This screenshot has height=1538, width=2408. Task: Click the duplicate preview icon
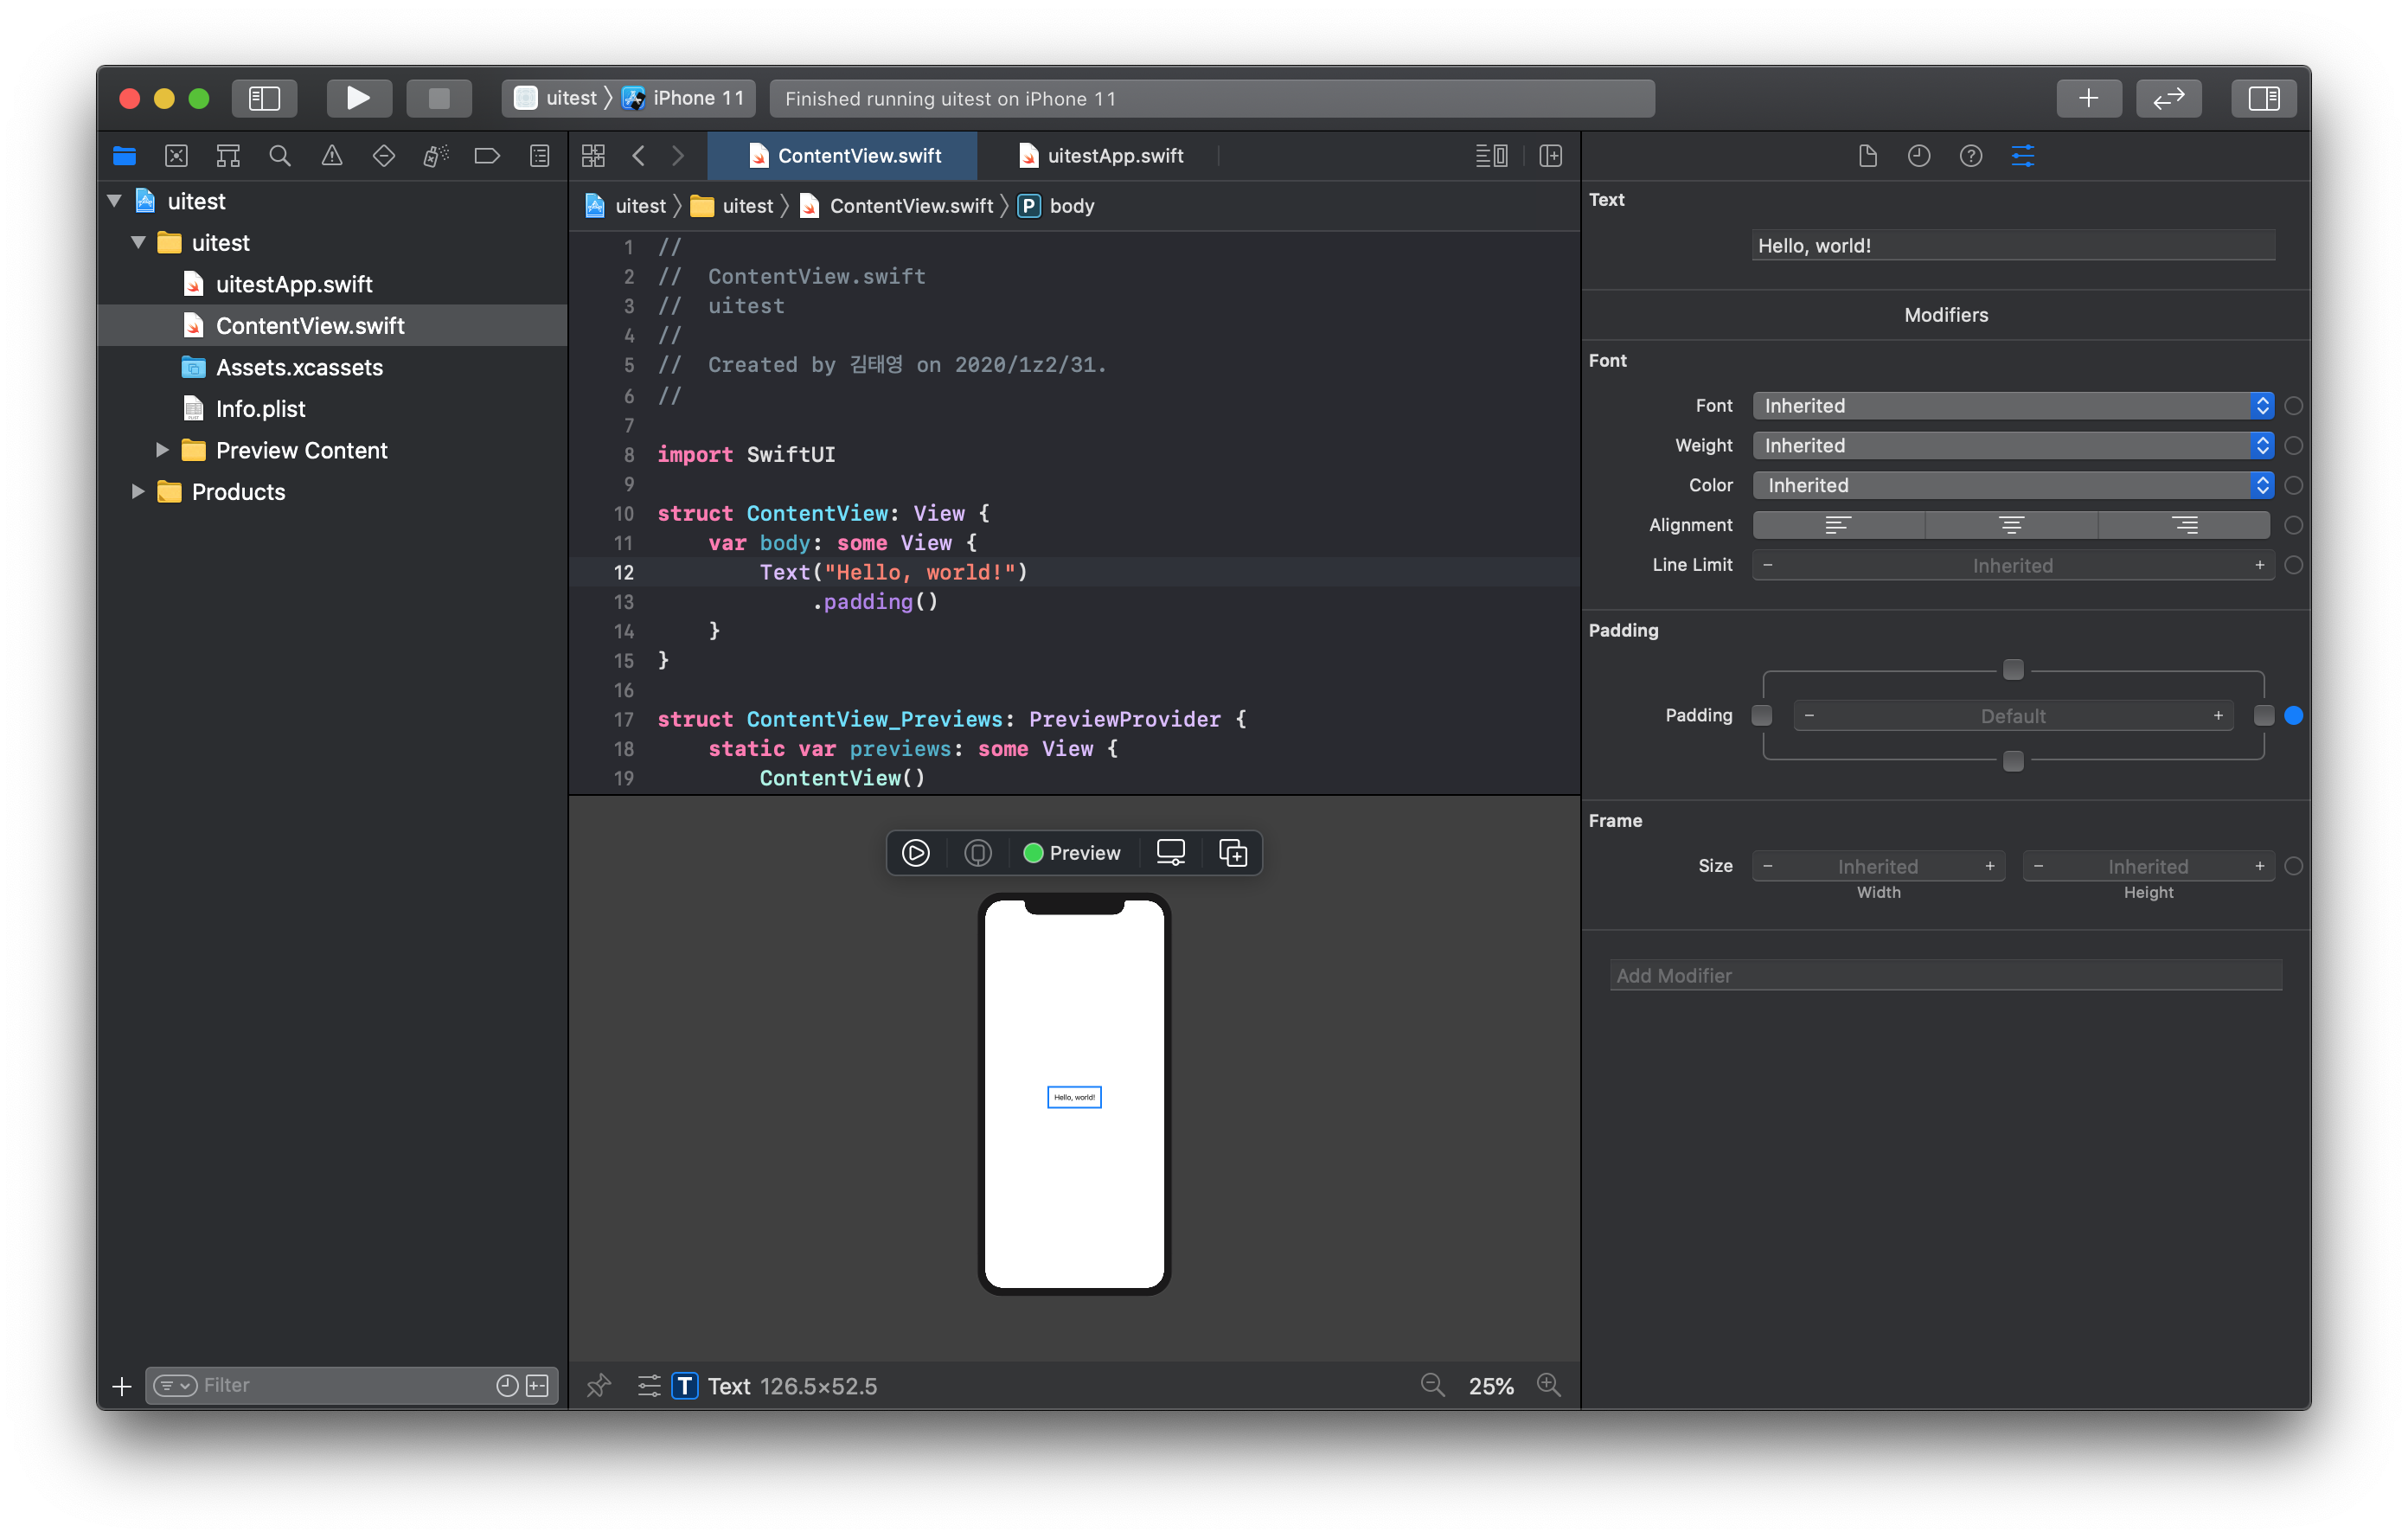point(1233,853)
